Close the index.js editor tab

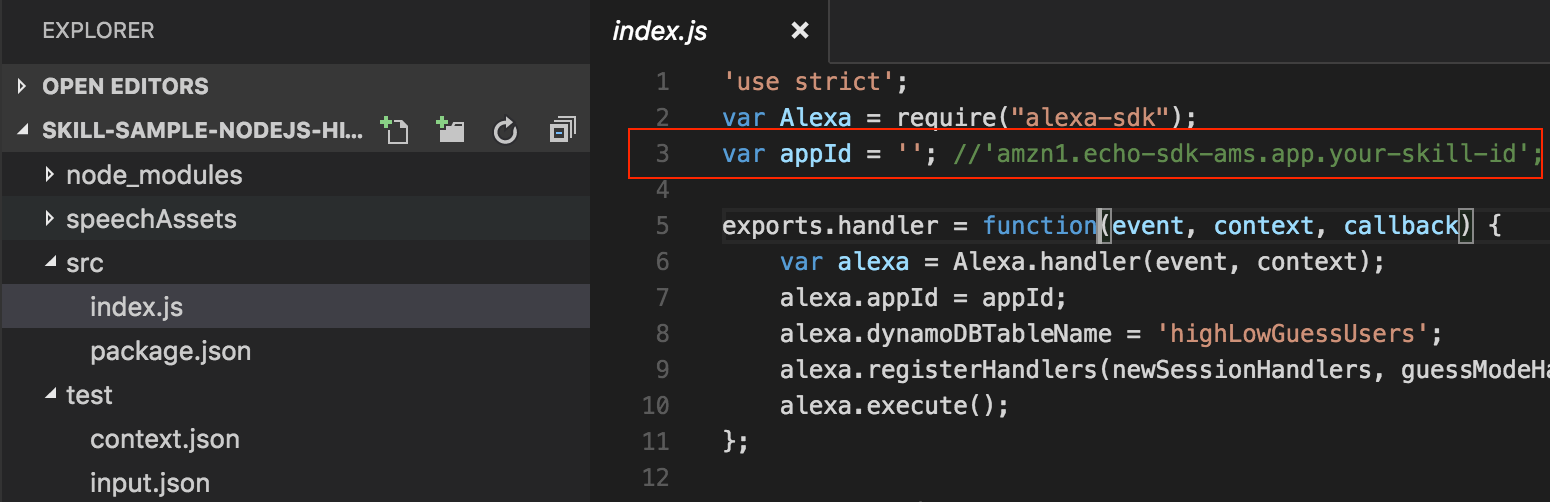tap(799, 31)
